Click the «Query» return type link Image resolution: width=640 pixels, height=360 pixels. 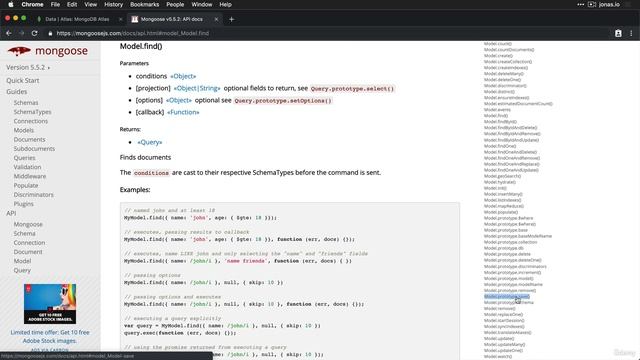click(x=149, y=142)
